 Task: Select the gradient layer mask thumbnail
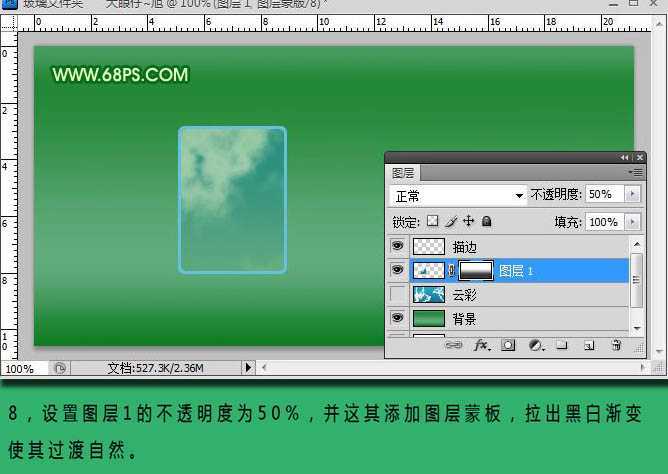tap(476, 270)
